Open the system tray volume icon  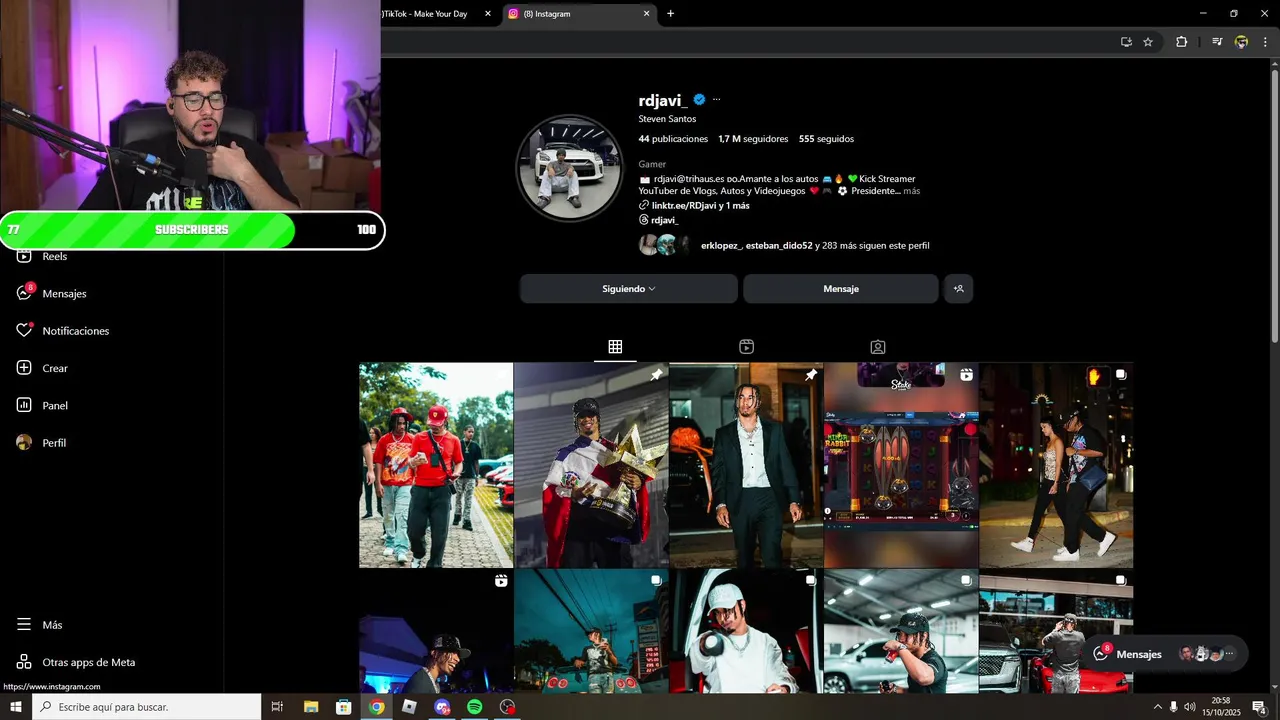(x=1189, y=707)
